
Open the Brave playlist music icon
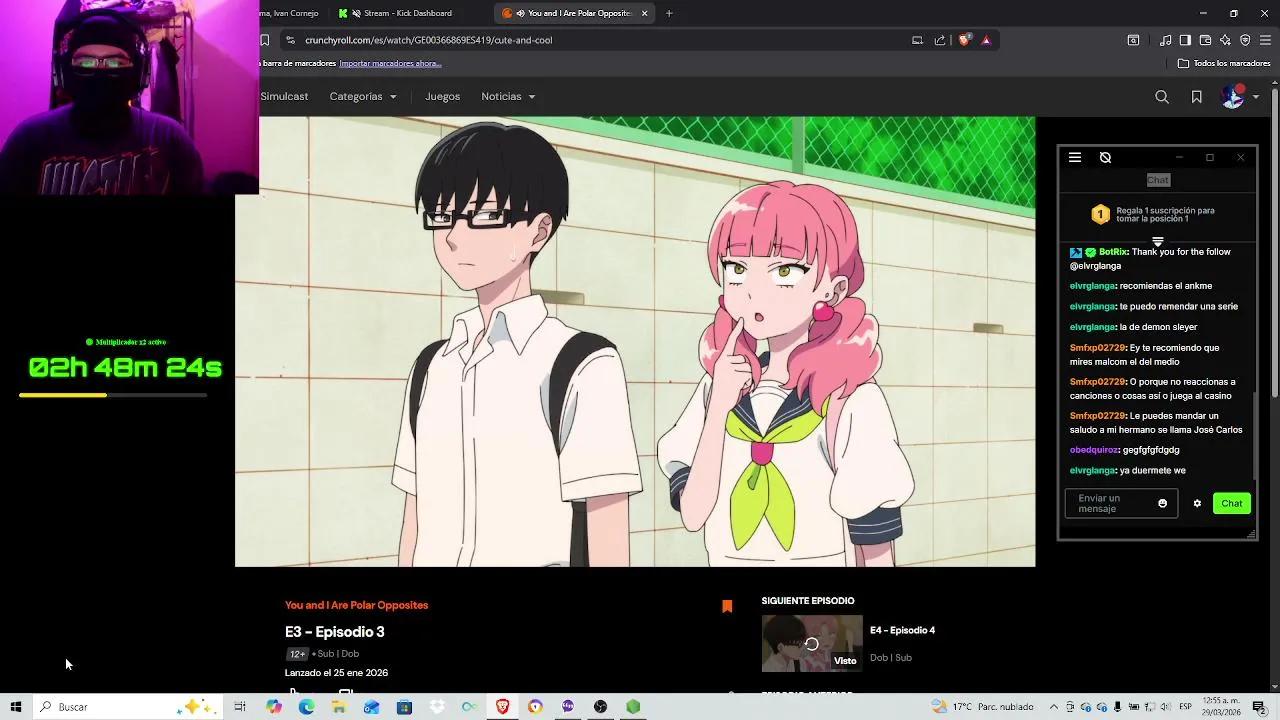[1166, 40]
